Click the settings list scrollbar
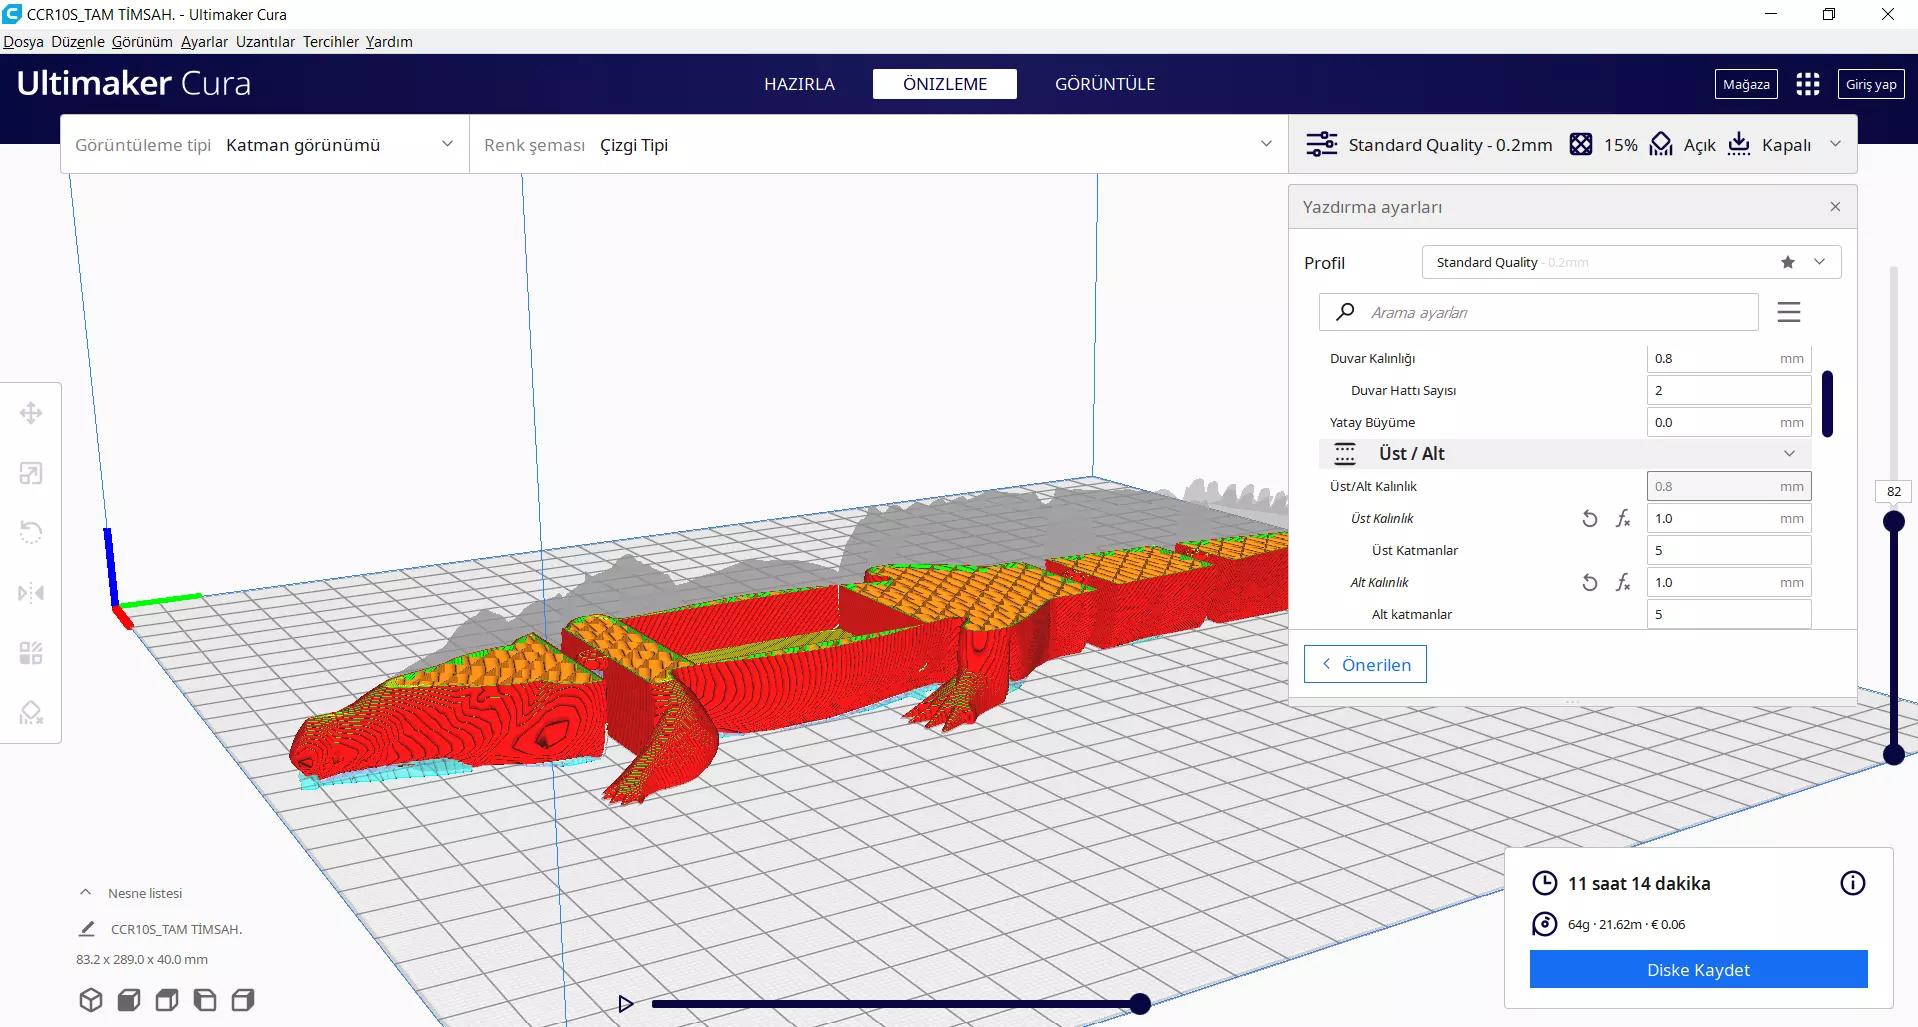The height and width of the screenshot is (1027, 1918). [x=1827, y=404]
